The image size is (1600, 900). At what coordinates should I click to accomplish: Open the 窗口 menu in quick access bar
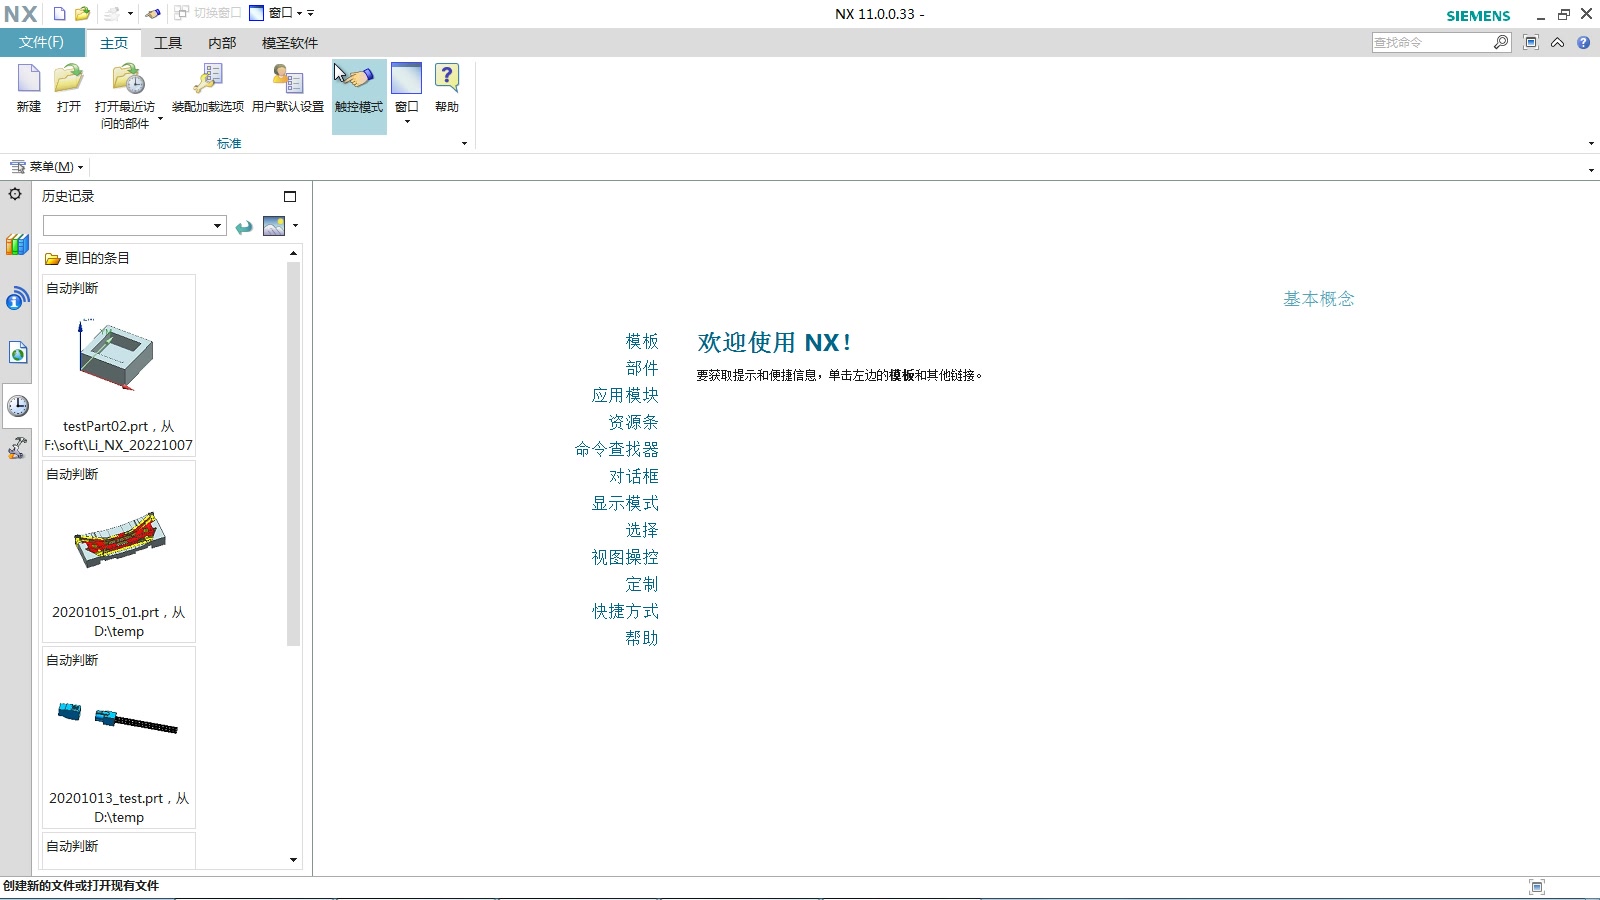click(275, 14)
